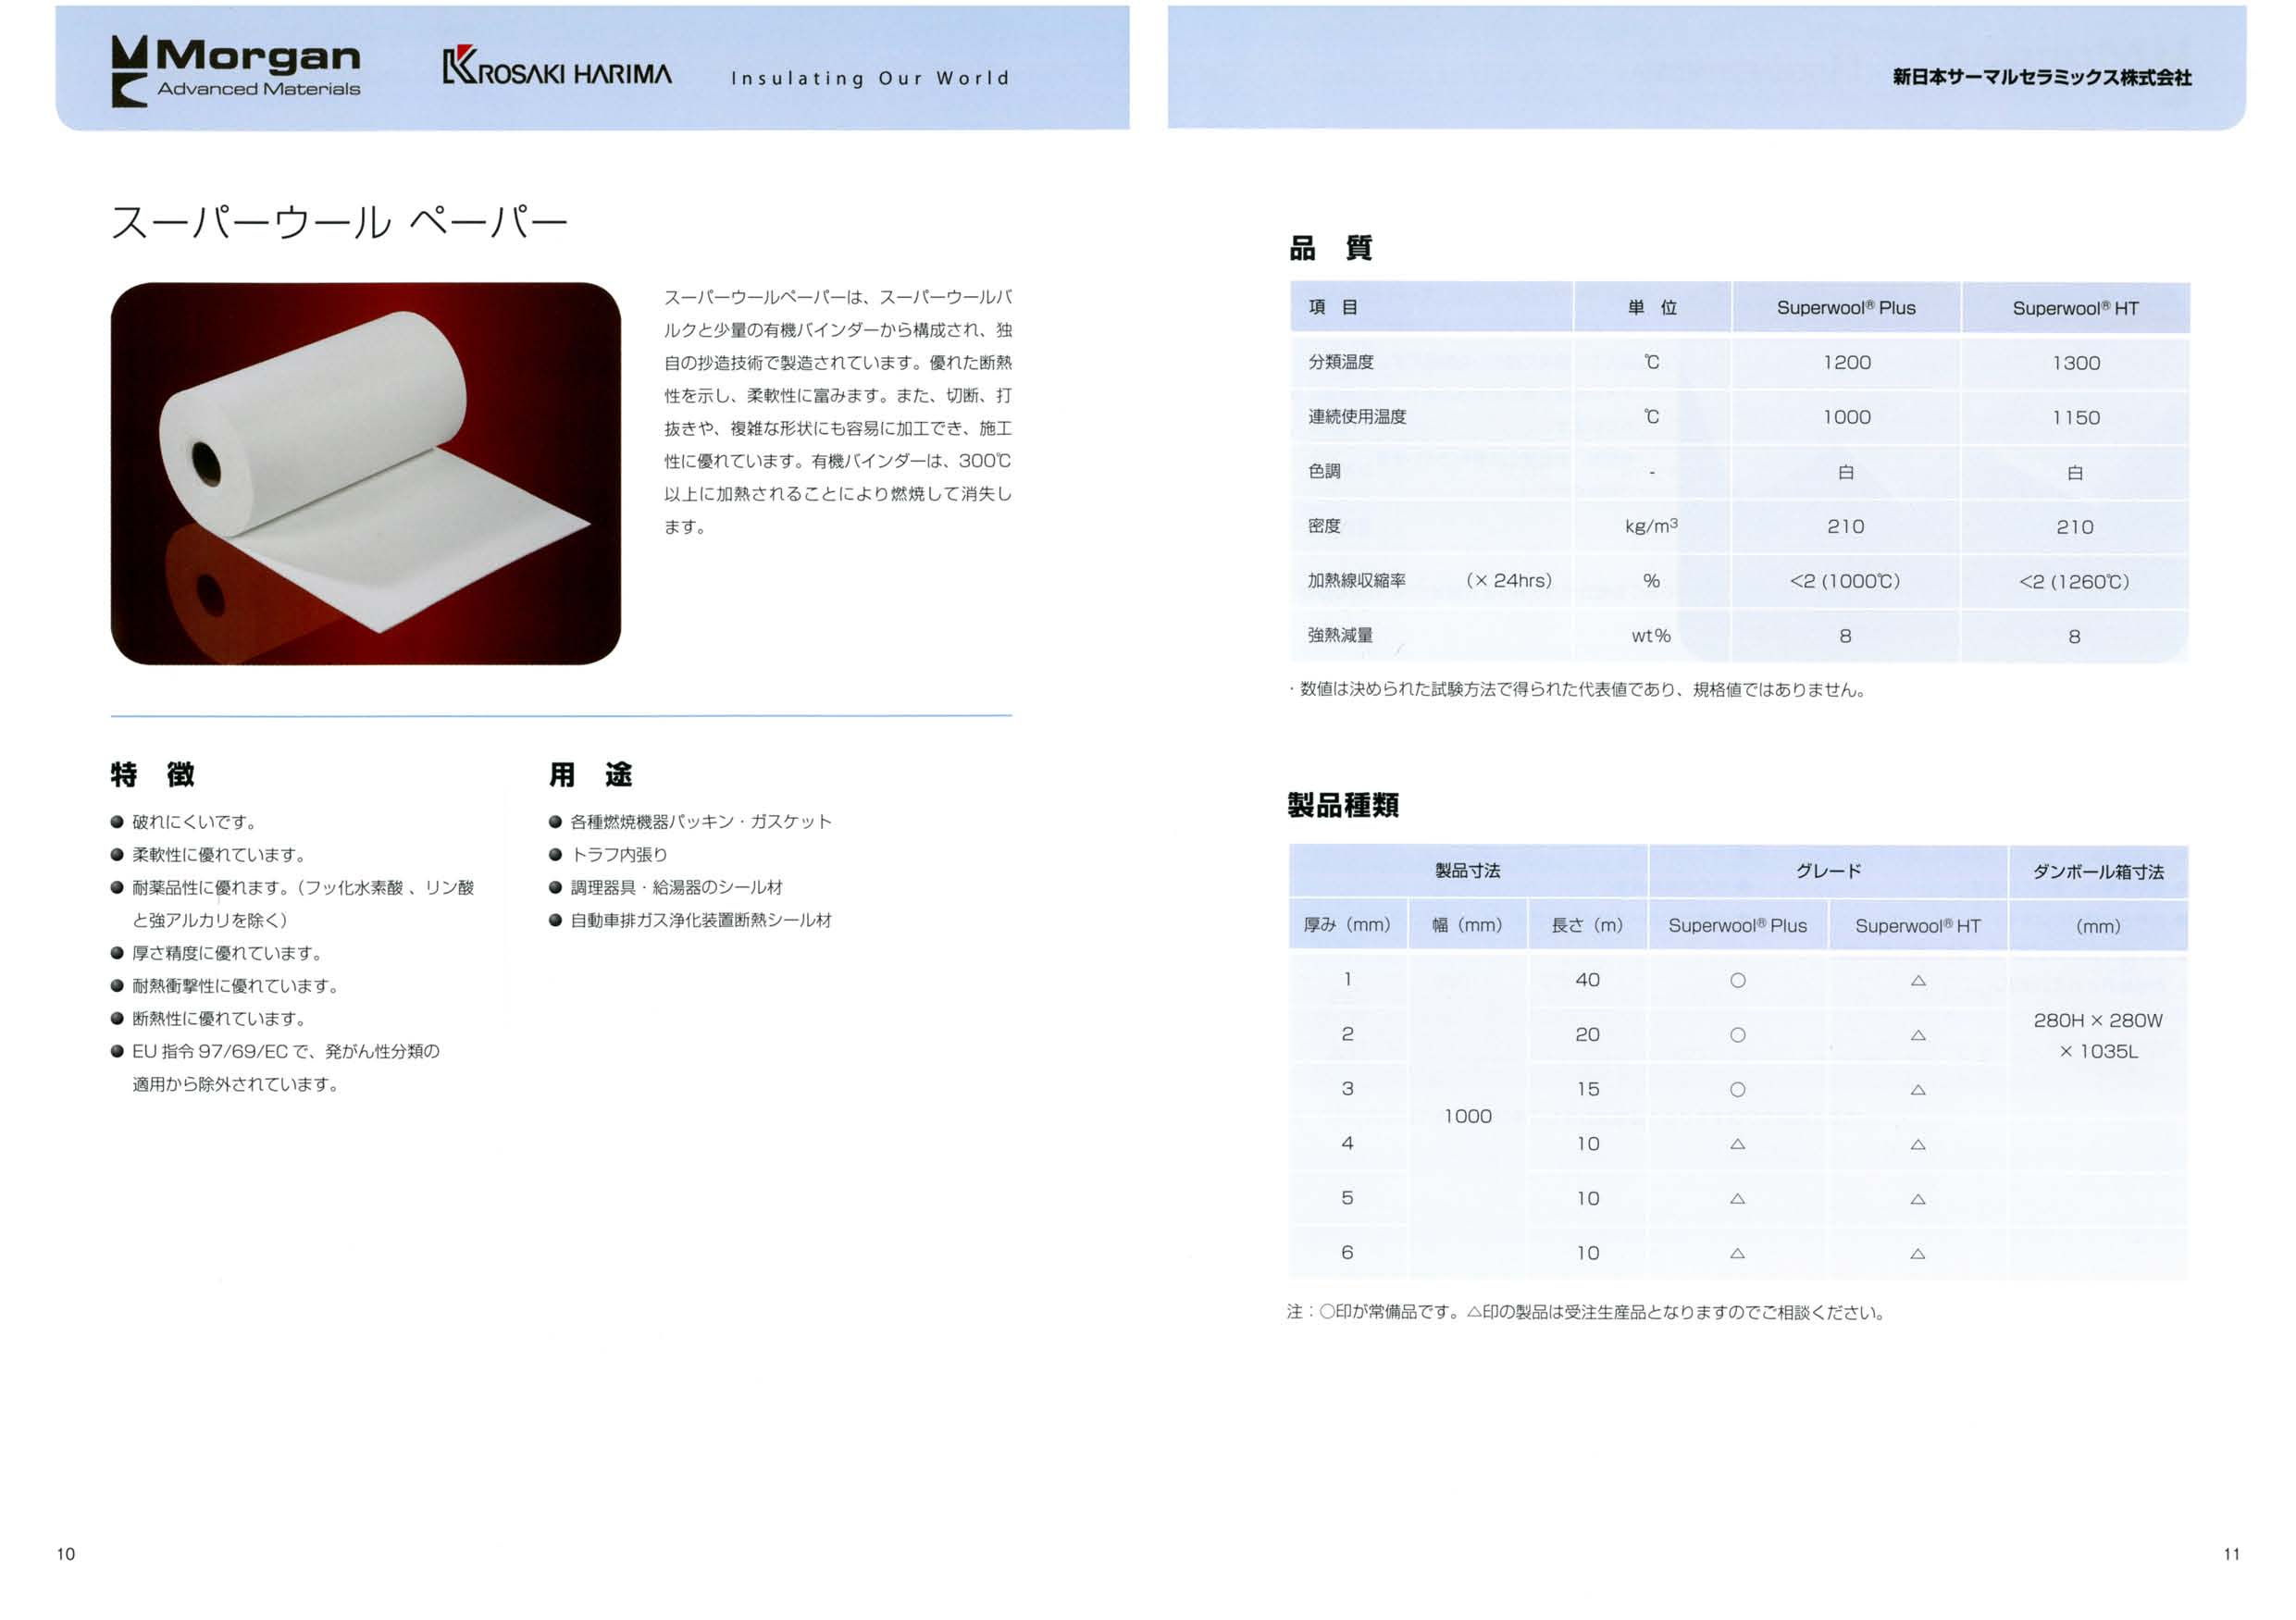Click the 特徴 section heading
Image resolution: width=2296 pixels, height=1620 pixels.
click(153, 774)
